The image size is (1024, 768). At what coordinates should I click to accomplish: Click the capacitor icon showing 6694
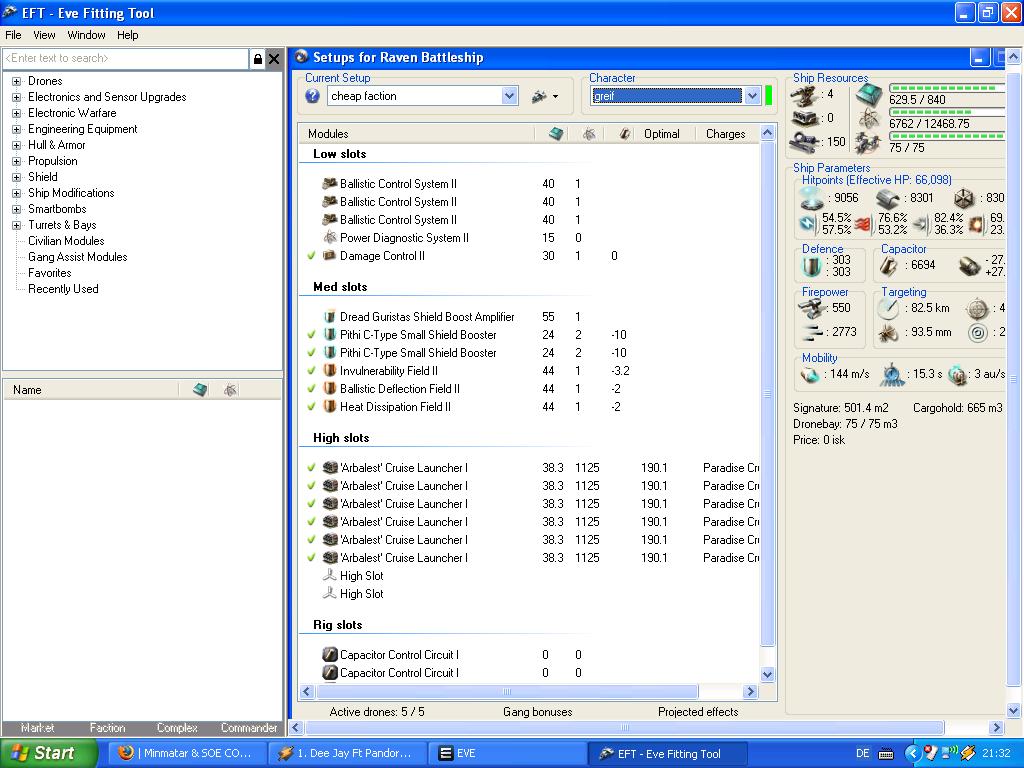(x=888, y=266)
